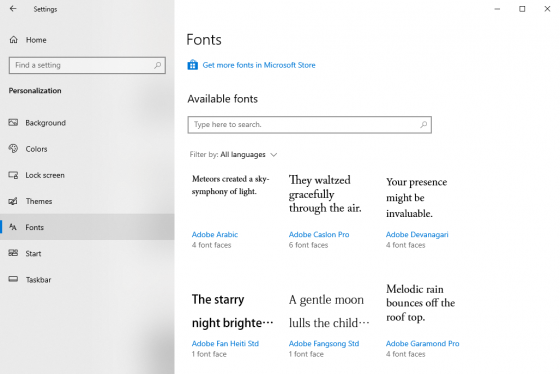This screenshot has width=560, height=374.
Task: Maximize the Settings window
Action: 522,9
